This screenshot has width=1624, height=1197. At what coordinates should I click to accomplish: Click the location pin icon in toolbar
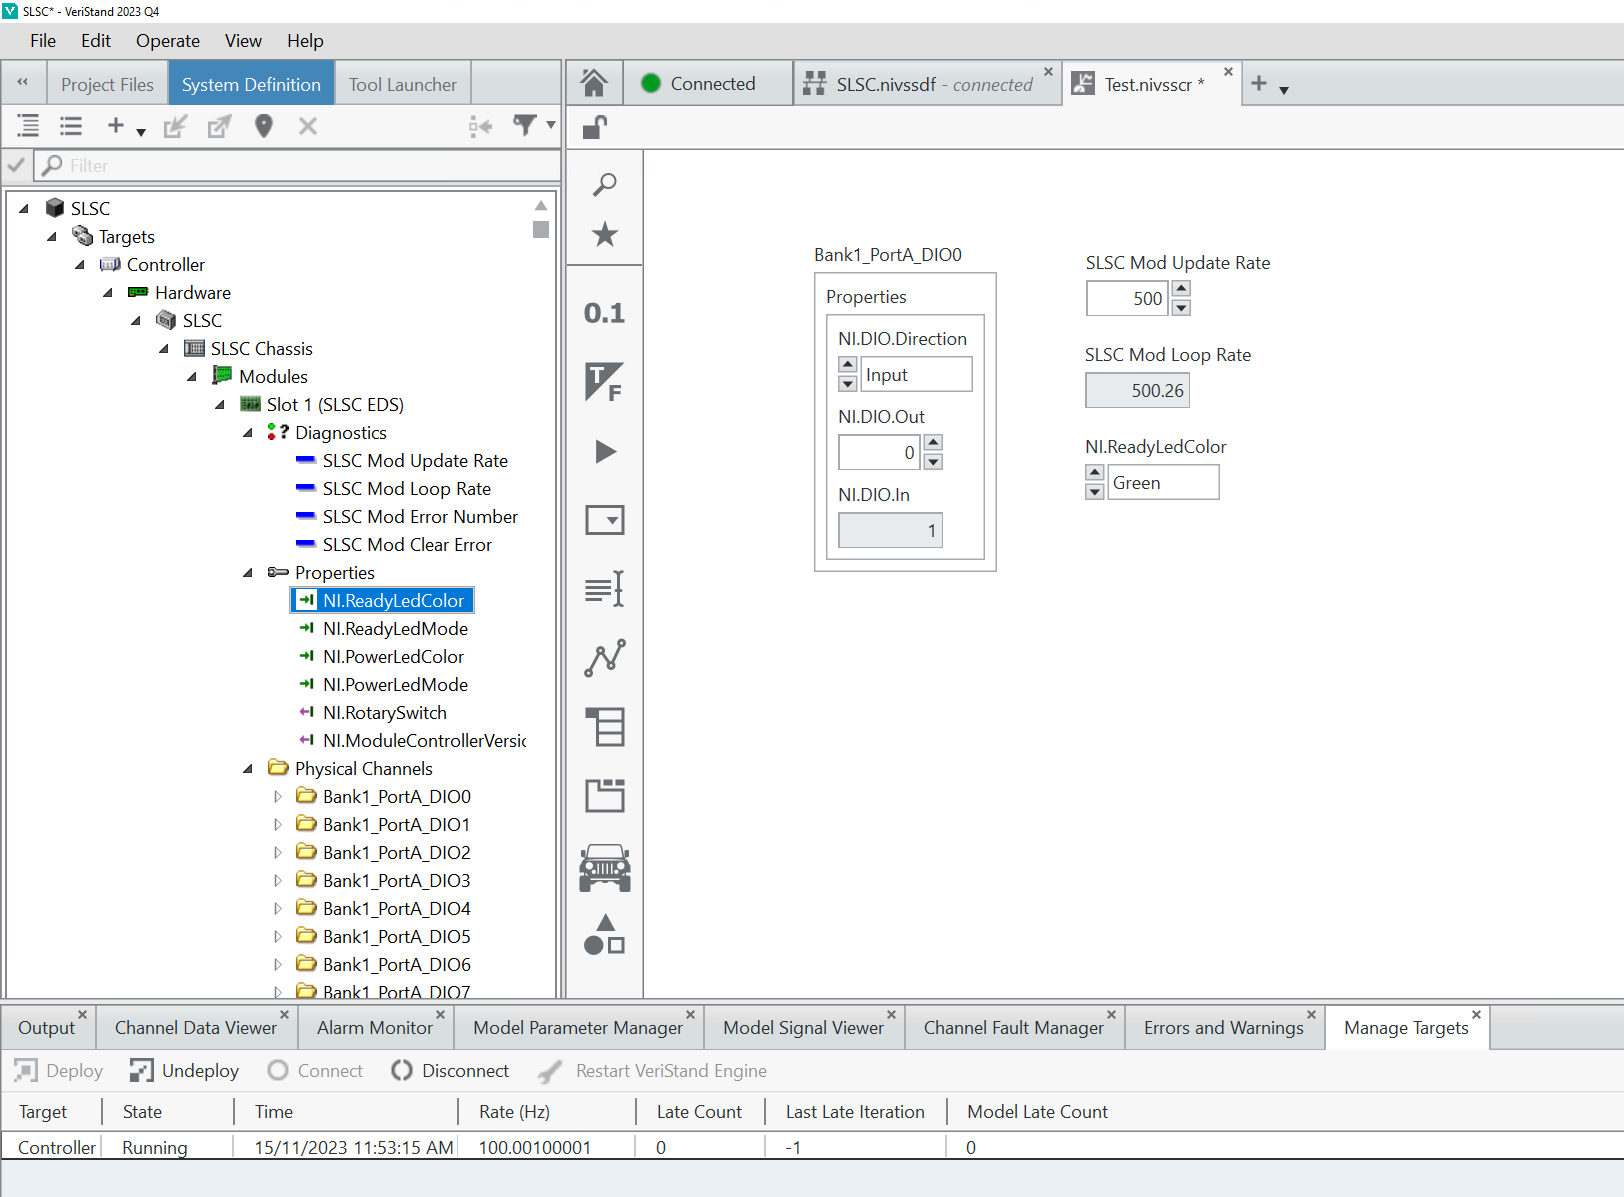tap(264, 126)
